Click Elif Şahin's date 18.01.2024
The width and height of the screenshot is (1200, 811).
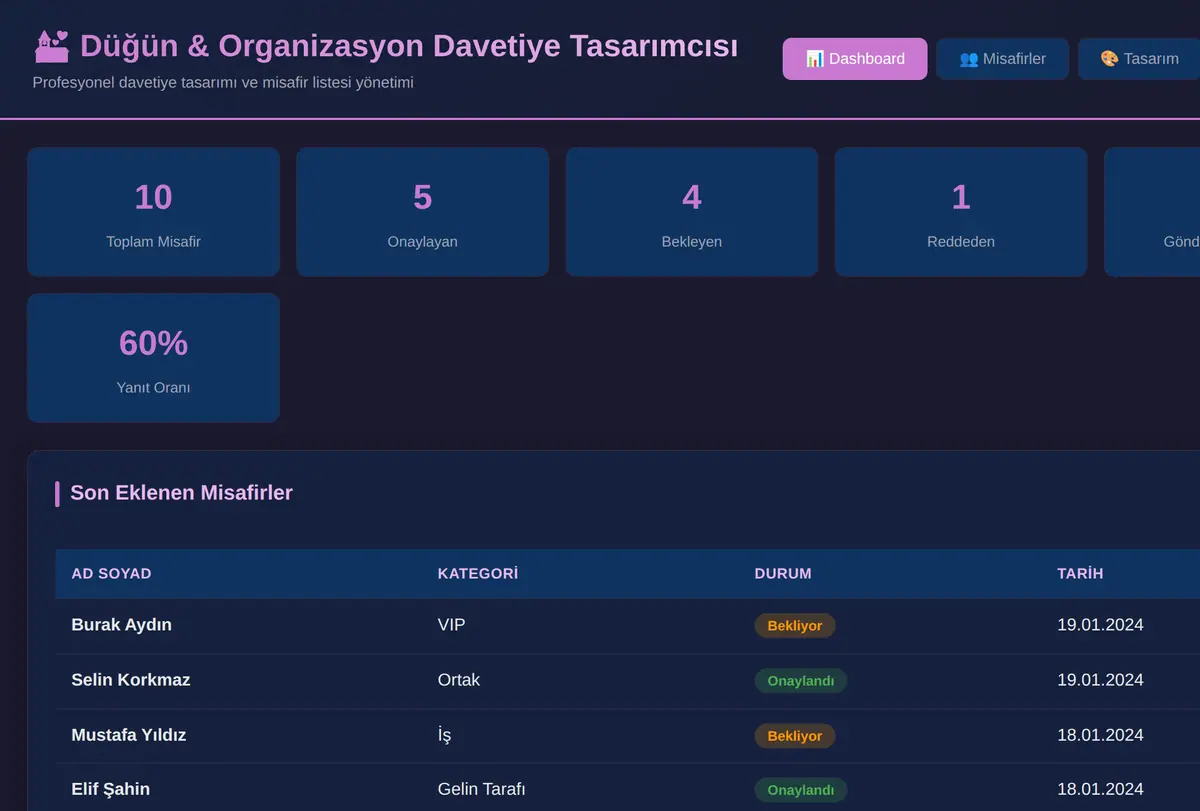1100,789
